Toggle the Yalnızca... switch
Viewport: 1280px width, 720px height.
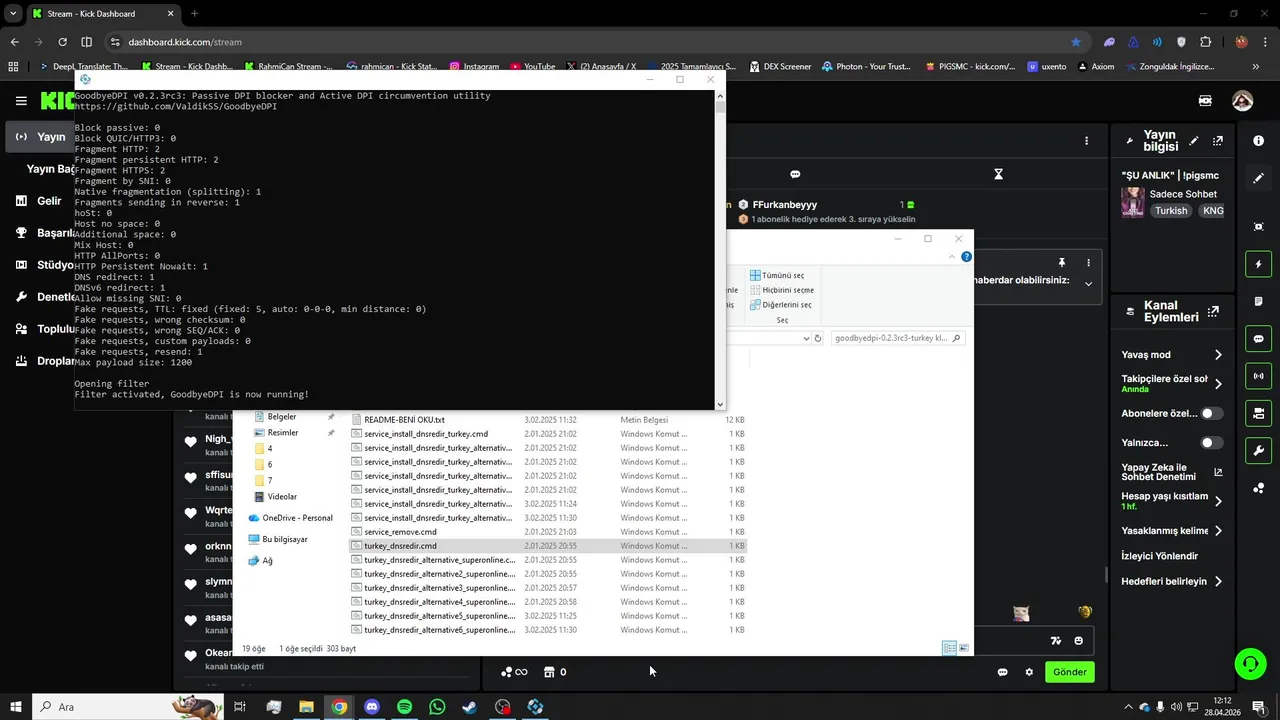click(1211, 442)
